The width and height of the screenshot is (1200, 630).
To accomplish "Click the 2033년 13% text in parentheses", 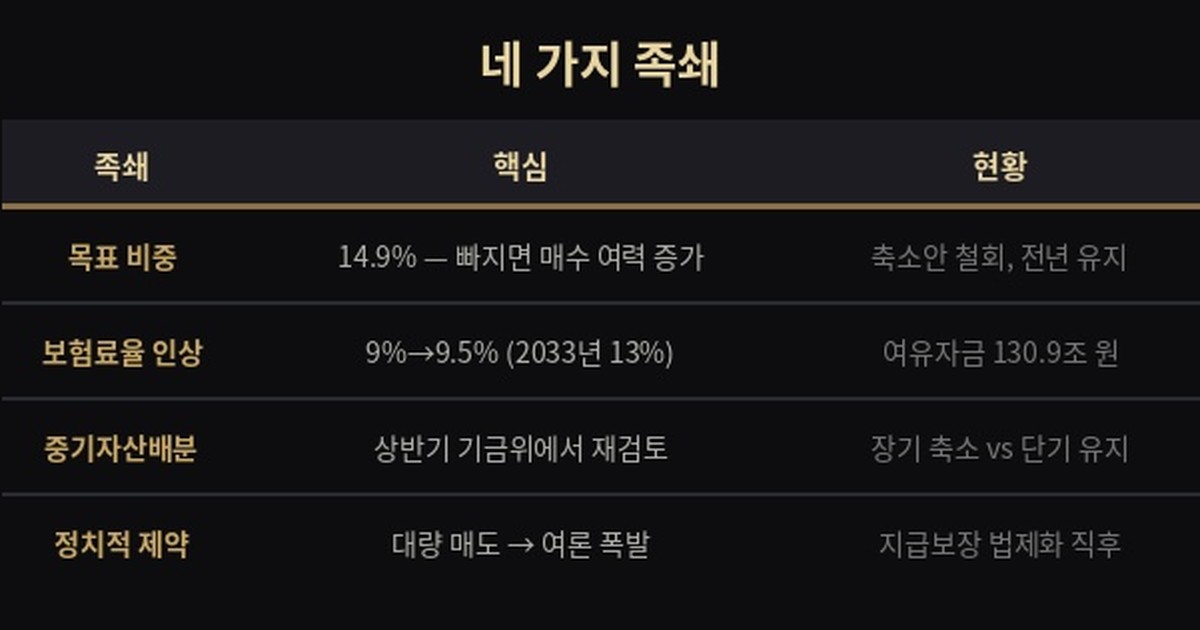I will click(x=590, y=353).
